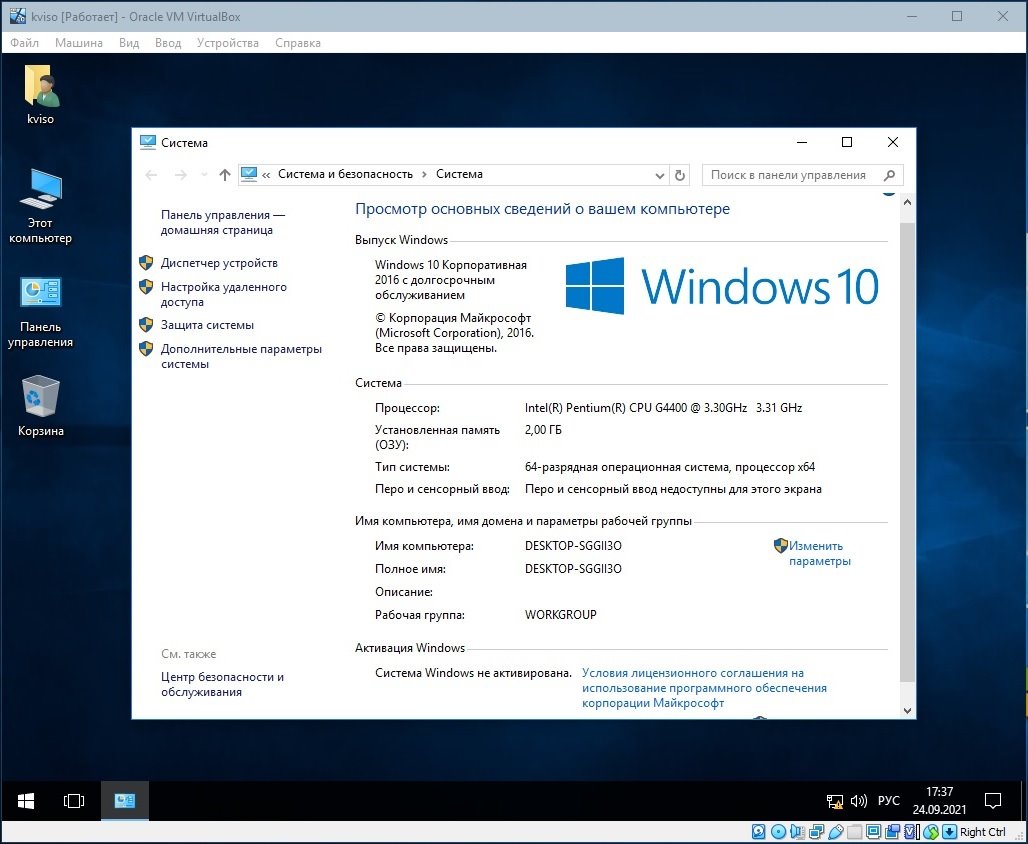This screenshot has height=844, width=1028.
Task: Open the Этот компьютер desktop icon
Action: coord(41,206)
